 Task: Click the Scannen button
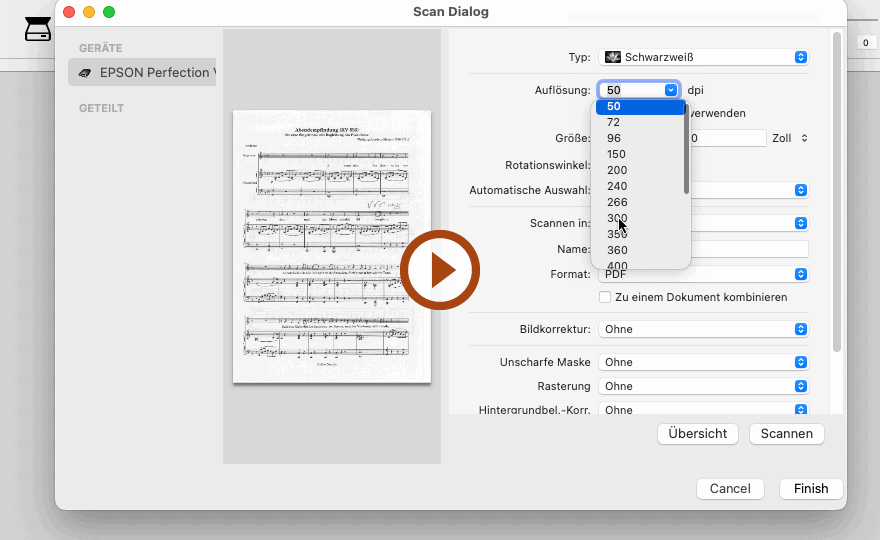coord(787,433)
